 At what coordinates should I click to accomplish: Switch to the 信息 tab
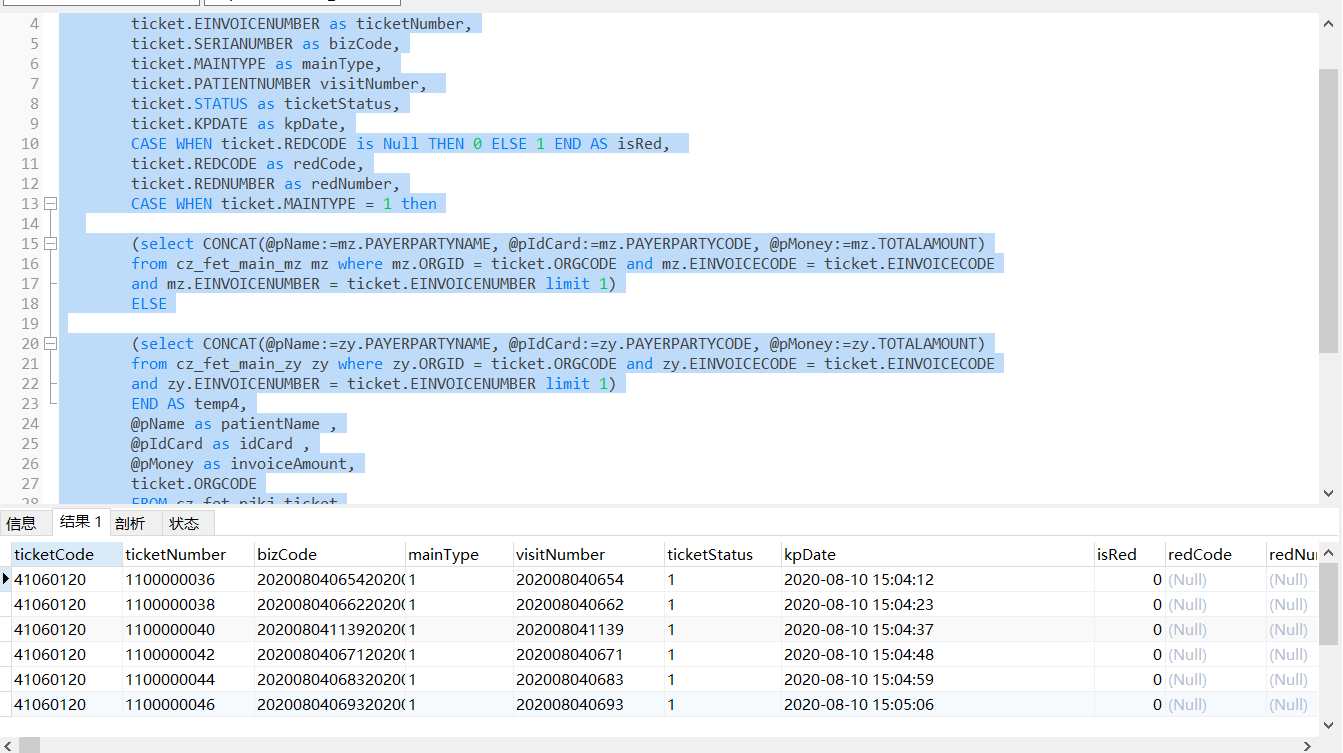[x=23, y=522]
